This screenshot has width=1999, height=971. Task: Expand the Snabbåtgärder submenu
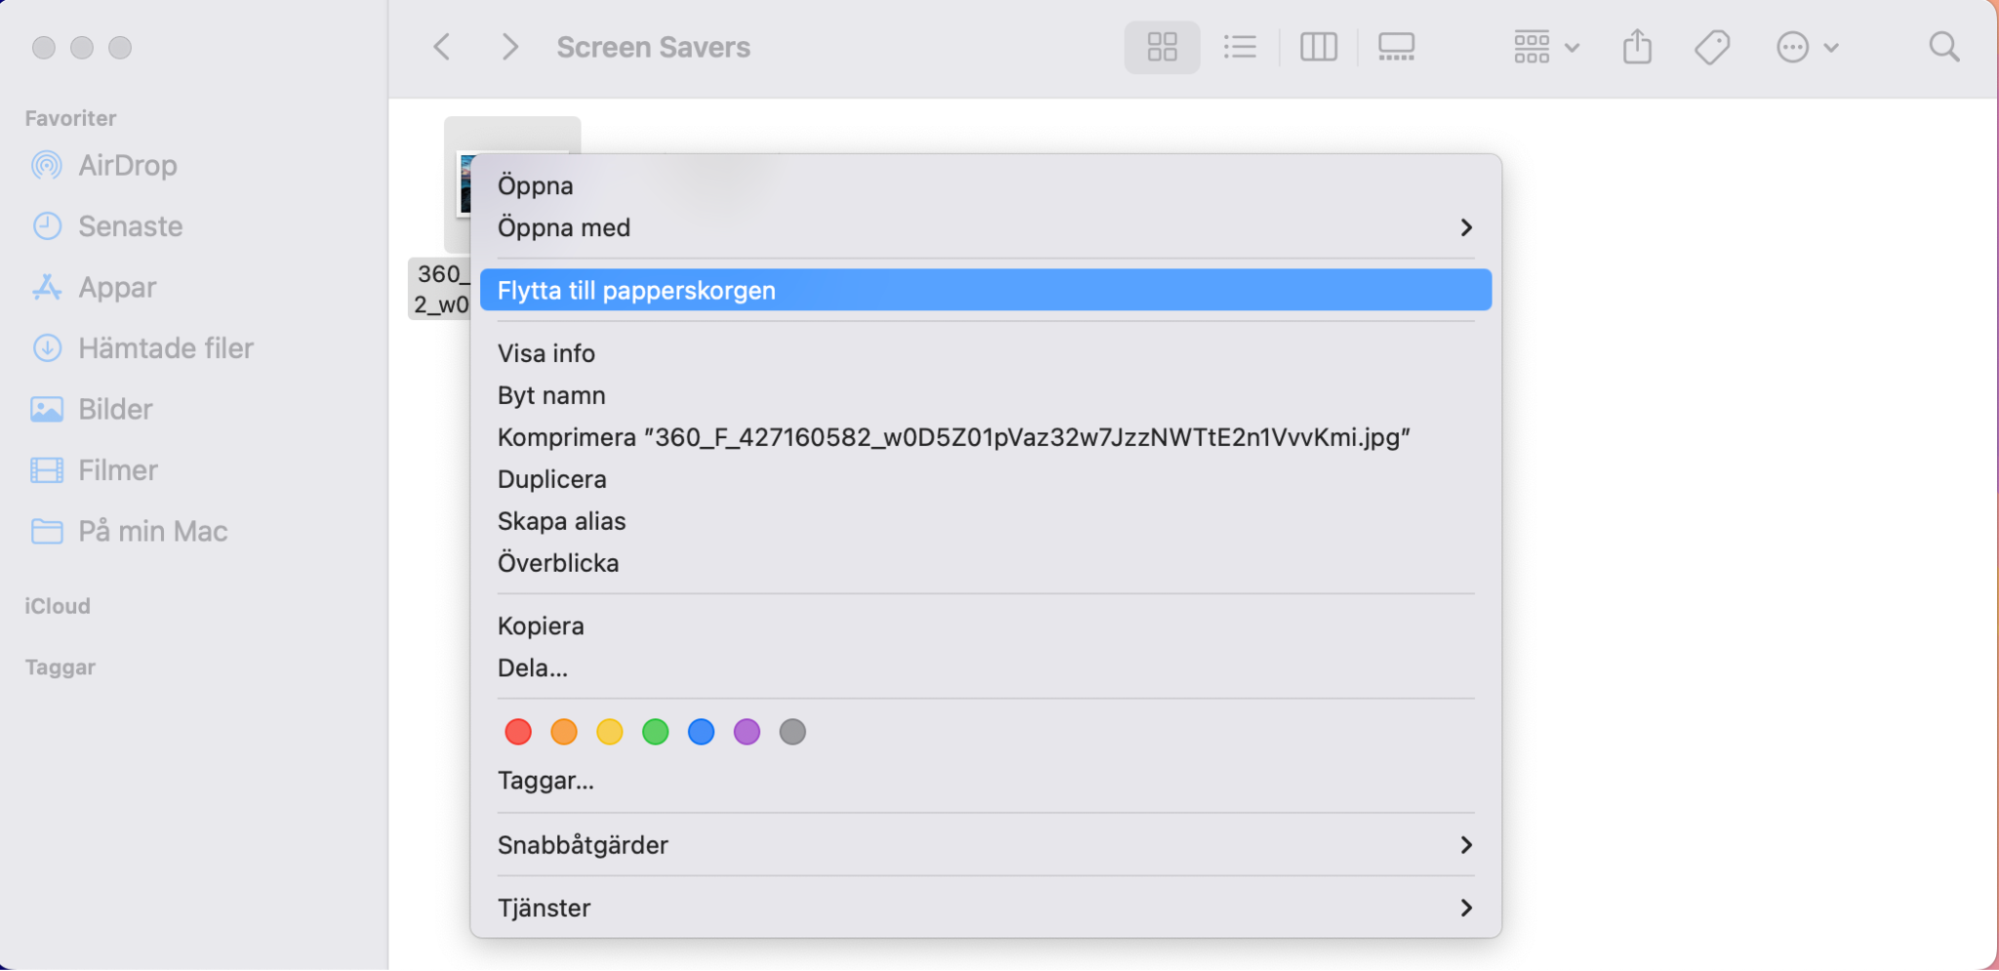985,845
